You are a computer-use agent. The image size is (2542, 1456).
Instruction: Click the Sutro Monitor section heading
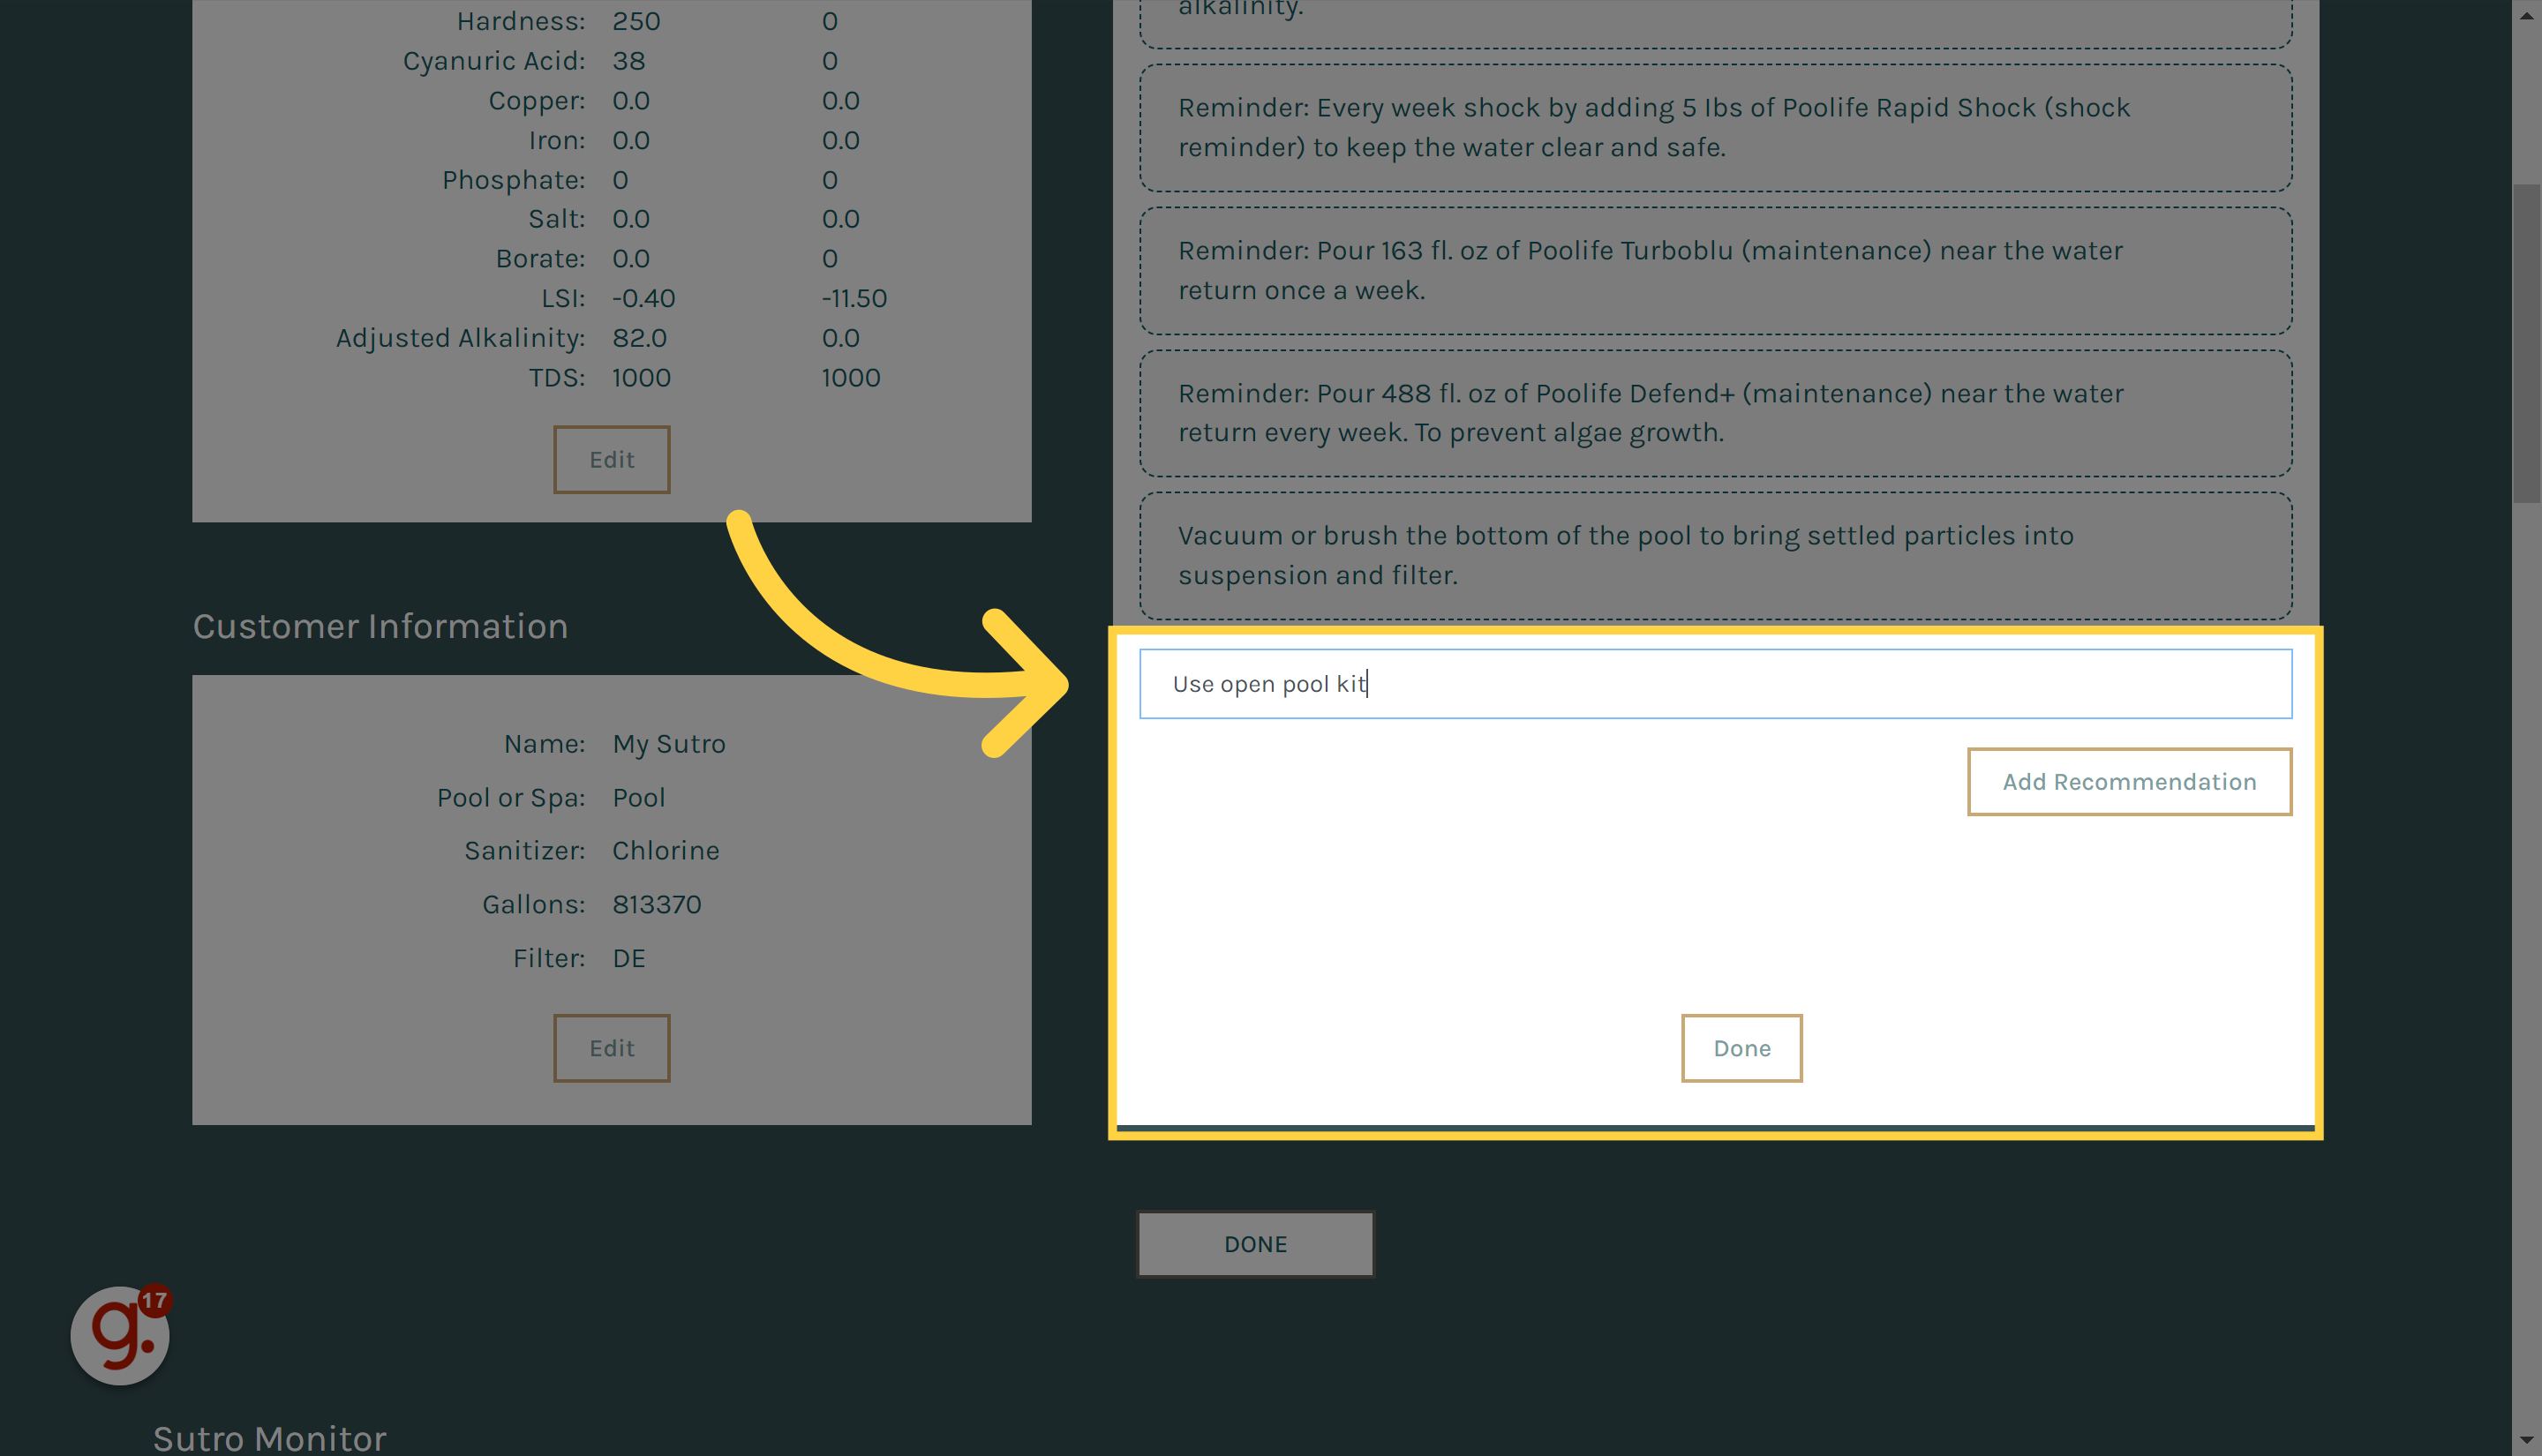coord(268,1438)
